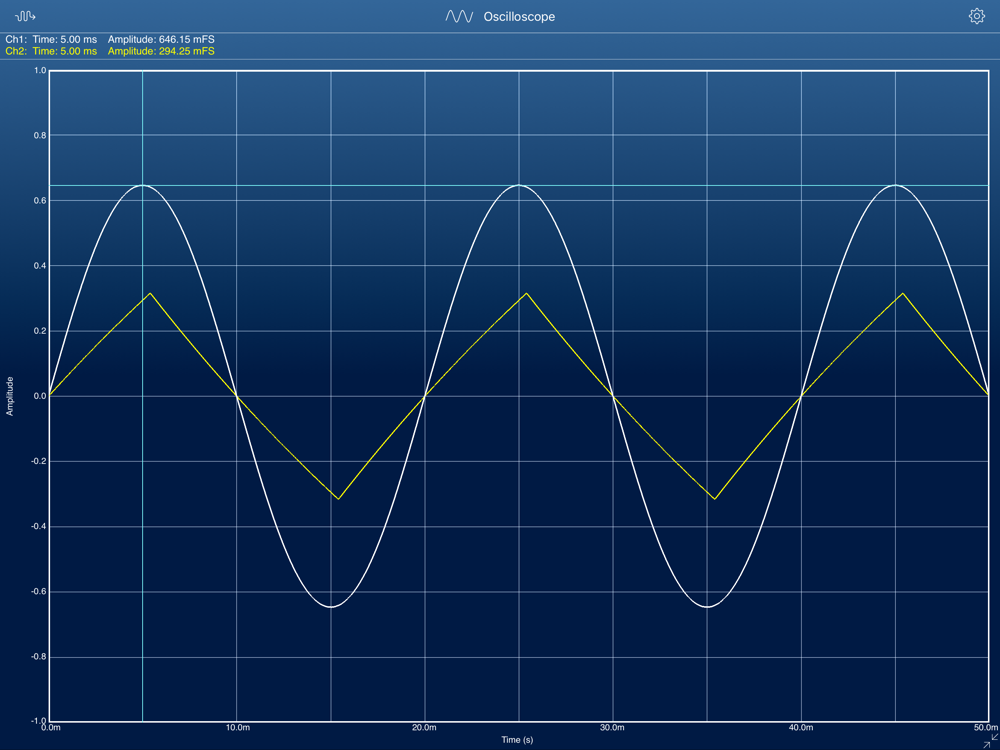Click the 40.0m time axis label

(800, 728)
